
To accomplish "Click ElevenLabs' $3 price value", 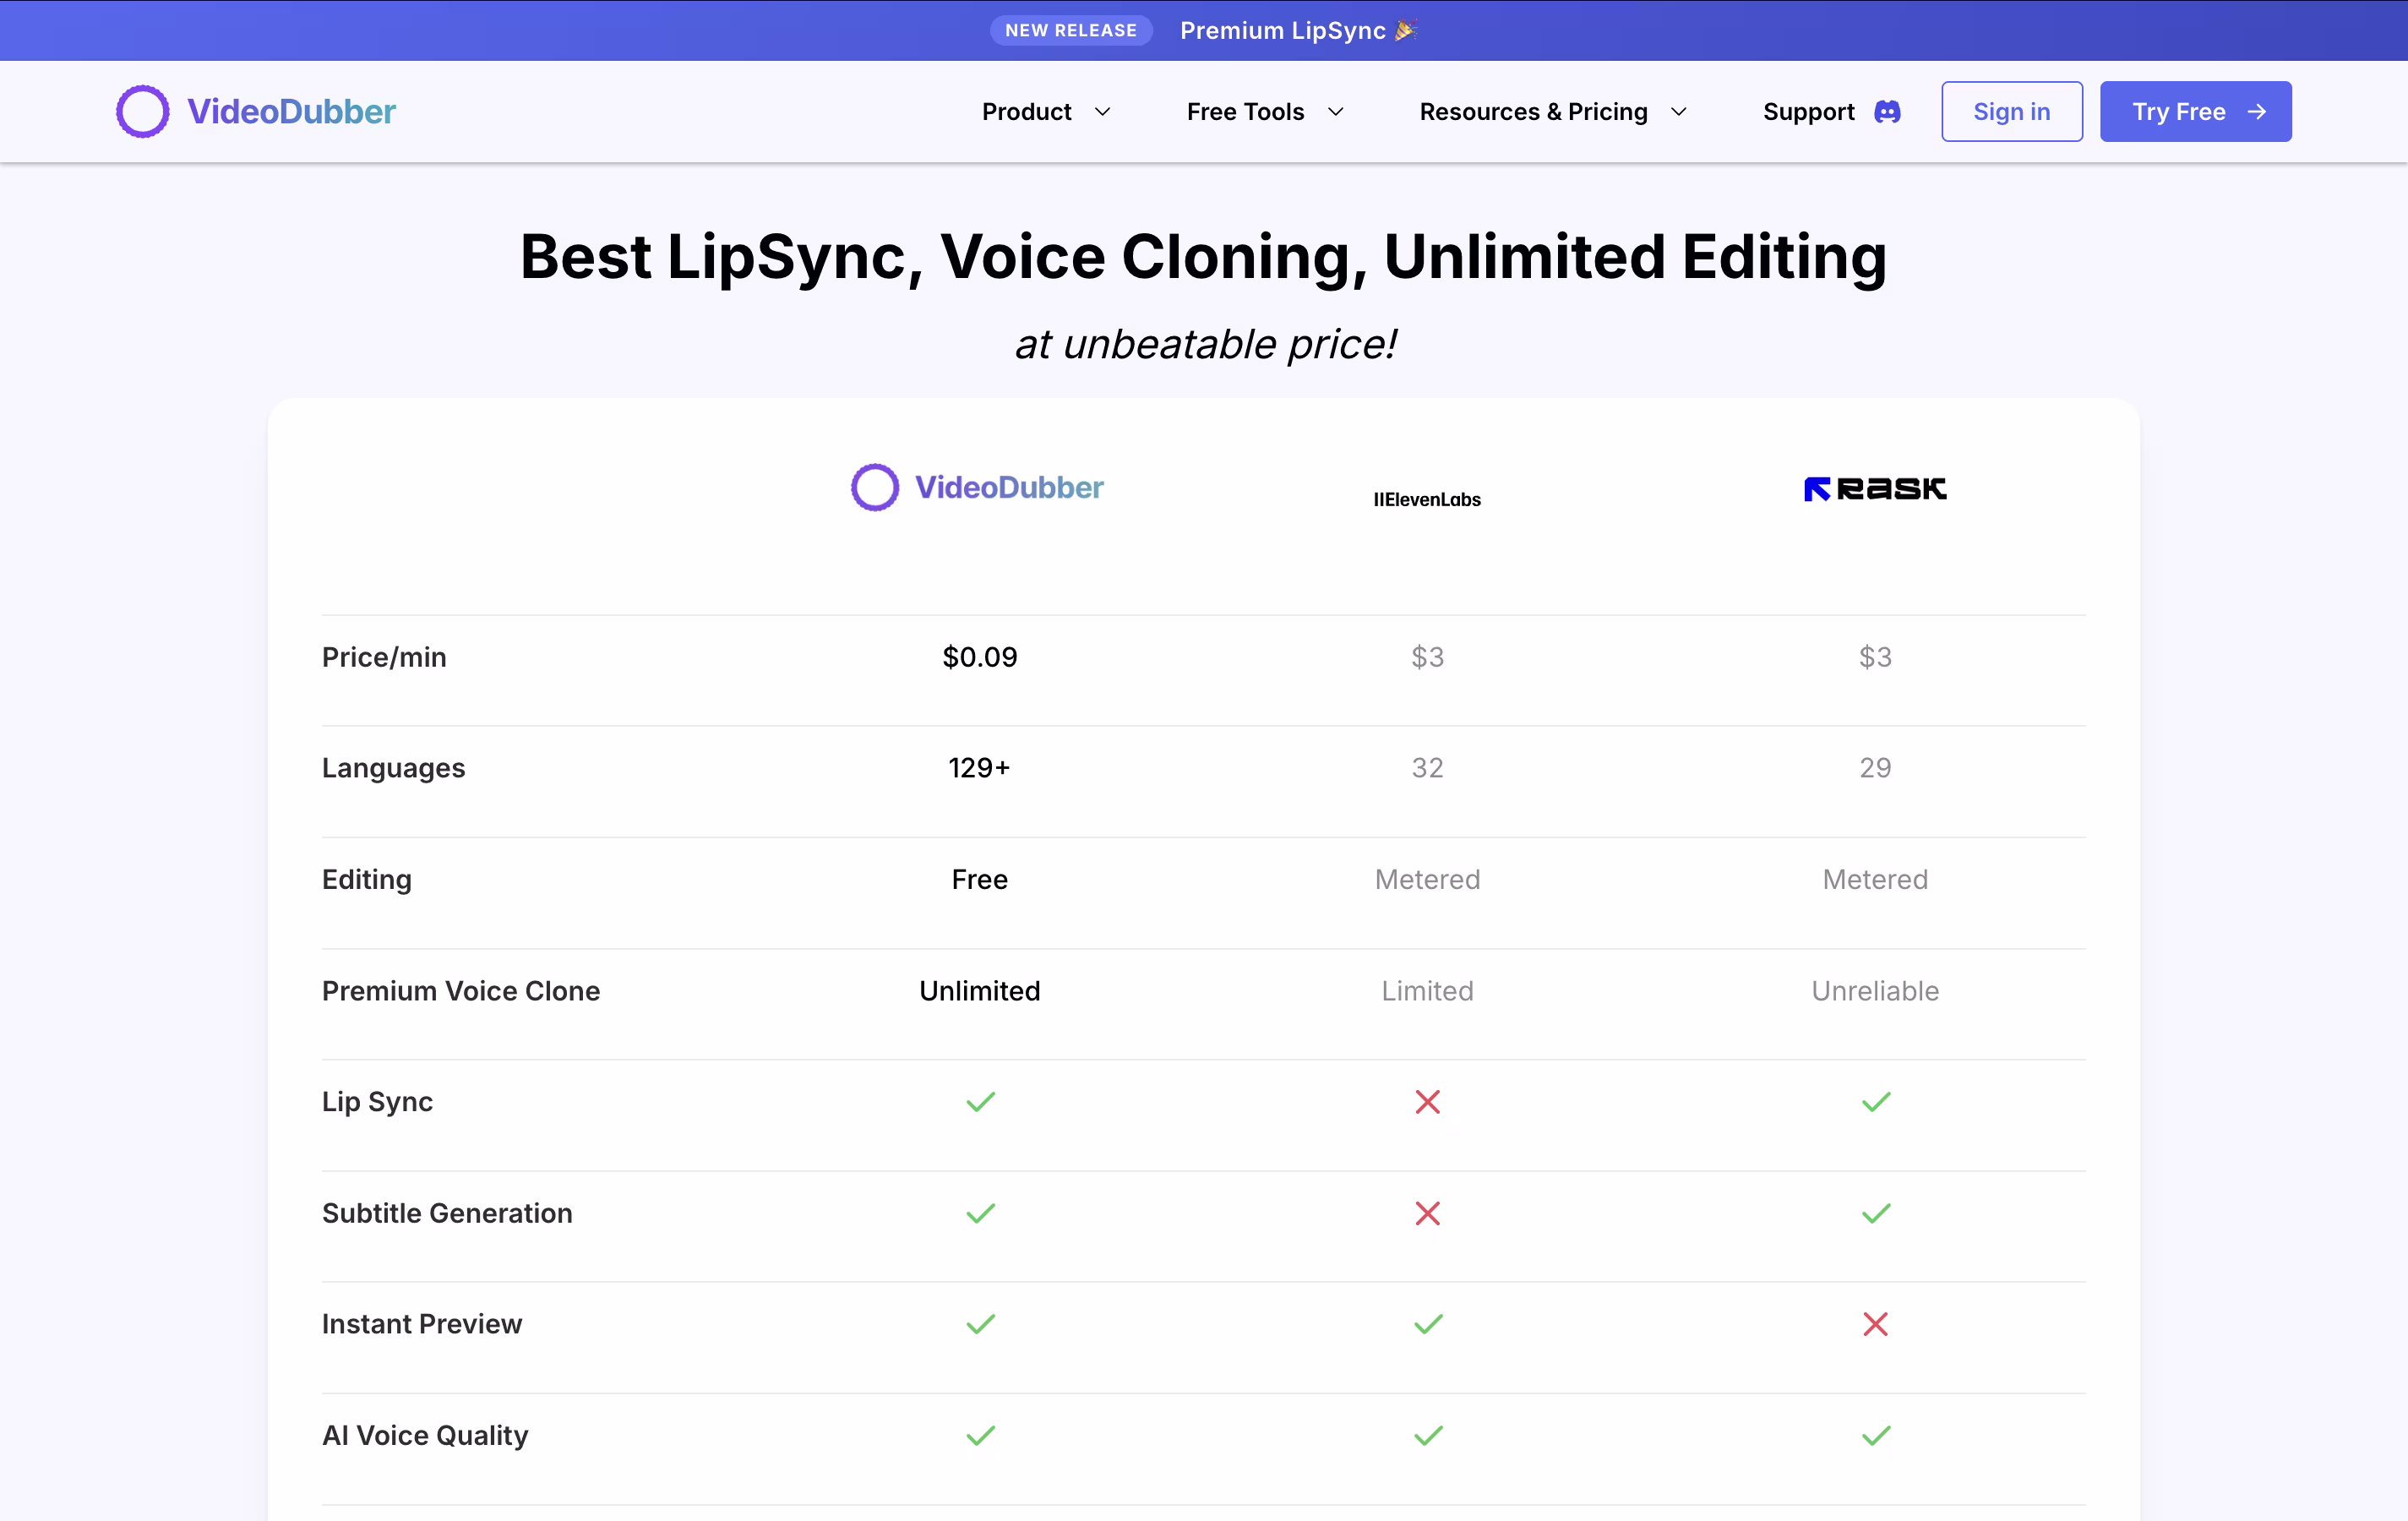I will tap(1427, 657).
